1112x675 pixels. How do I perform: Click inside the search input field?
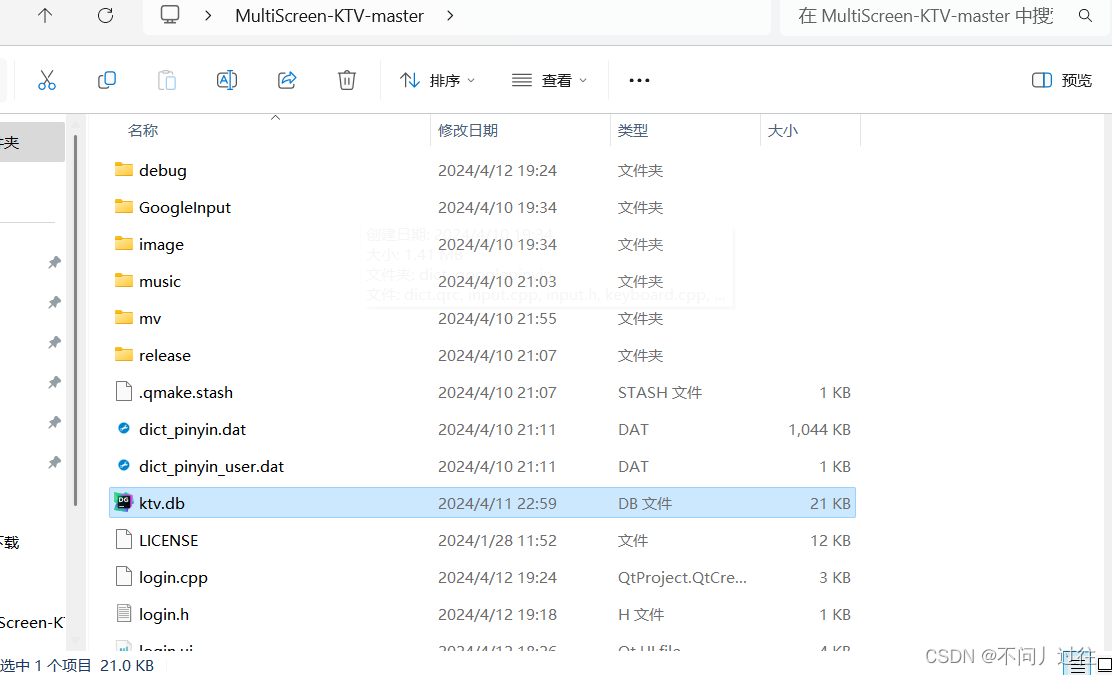[x=930, y=16]
